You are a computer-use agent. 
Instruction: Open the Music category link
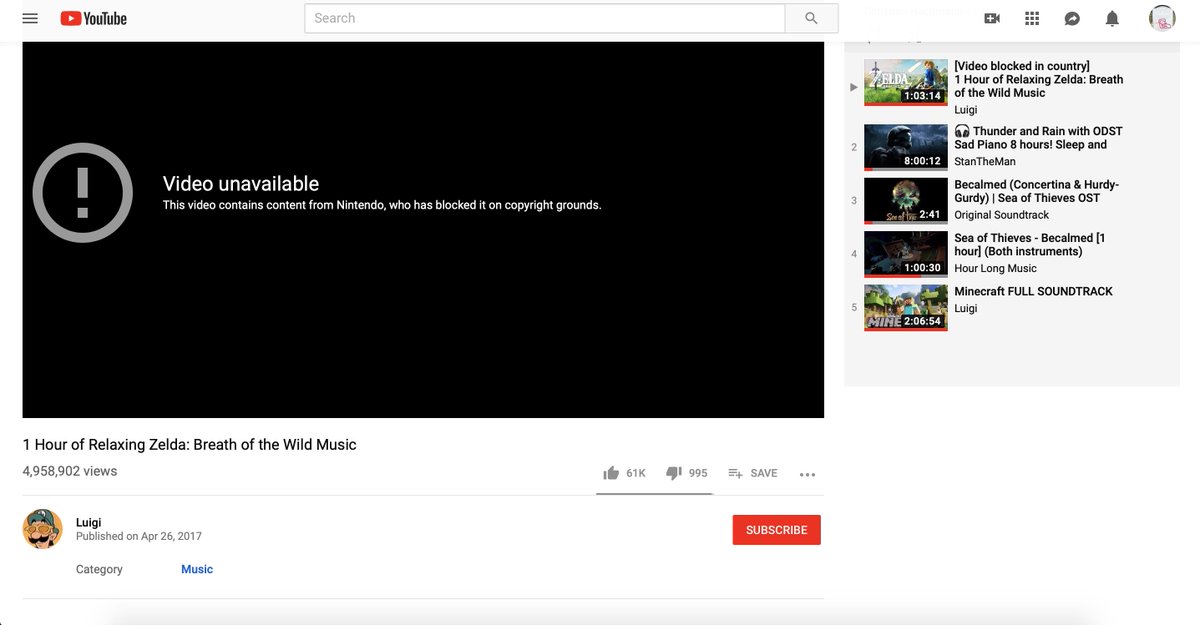[x=197, y=569]
